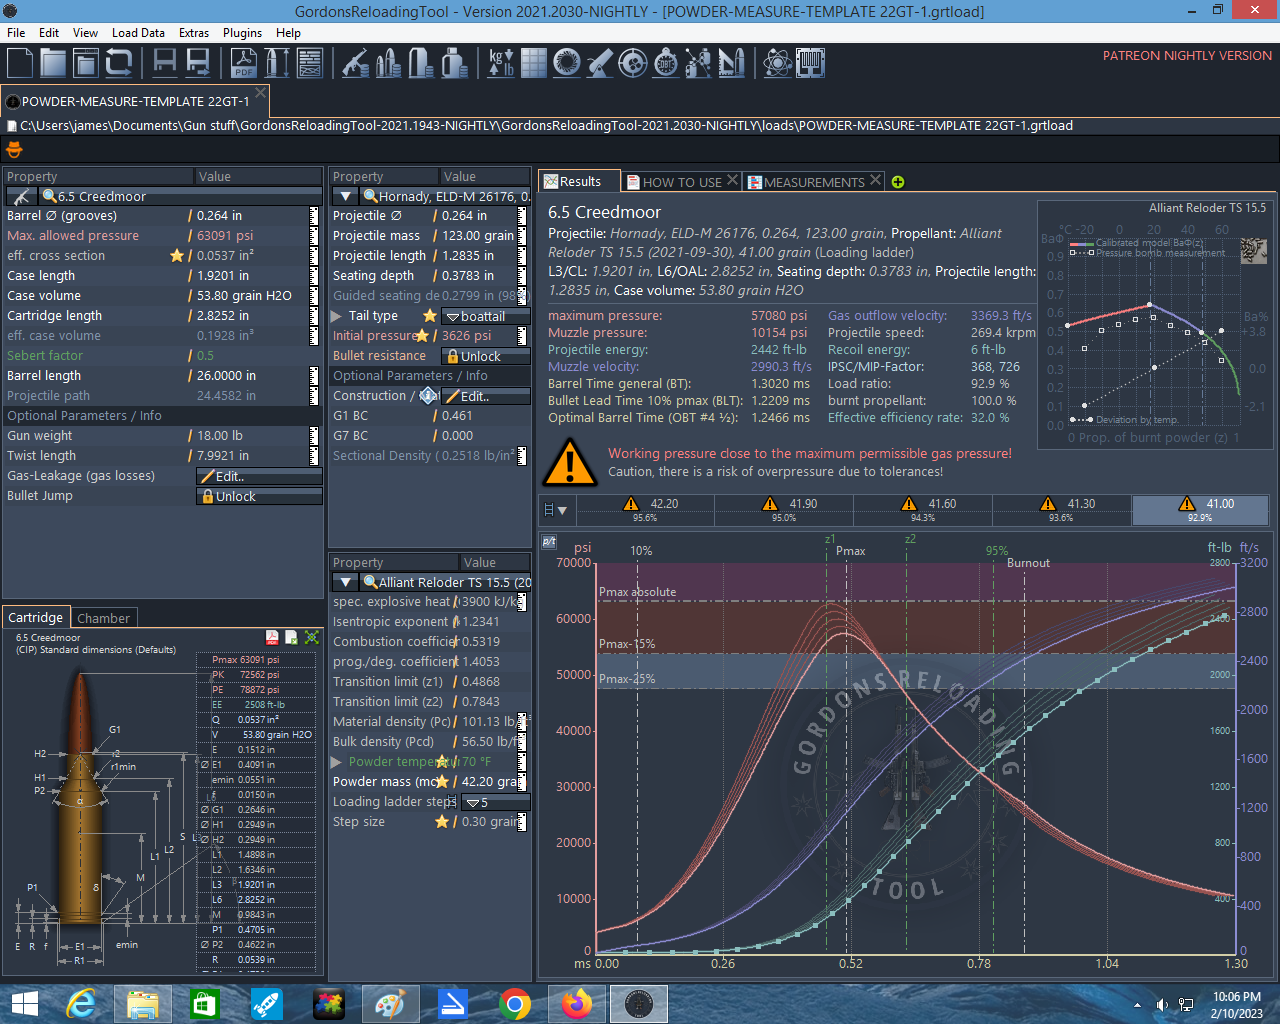Toggle the Powder mass star marker

tap(441, 782)
